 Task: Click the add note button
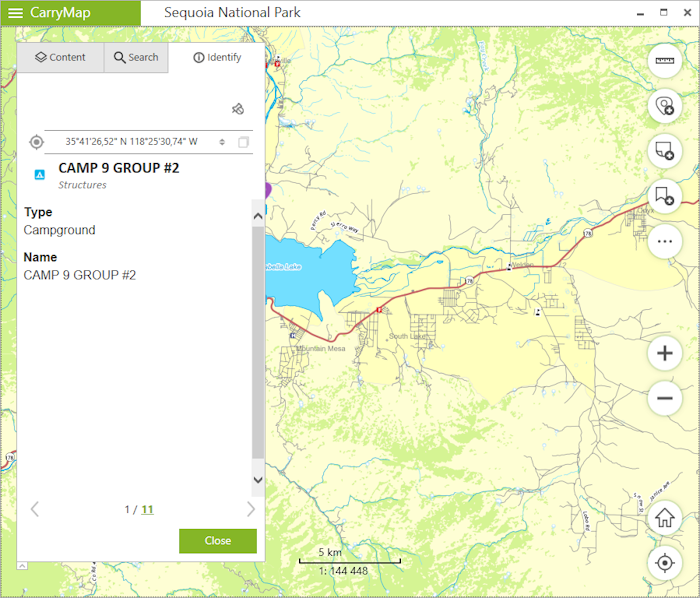tap(664, 151)
